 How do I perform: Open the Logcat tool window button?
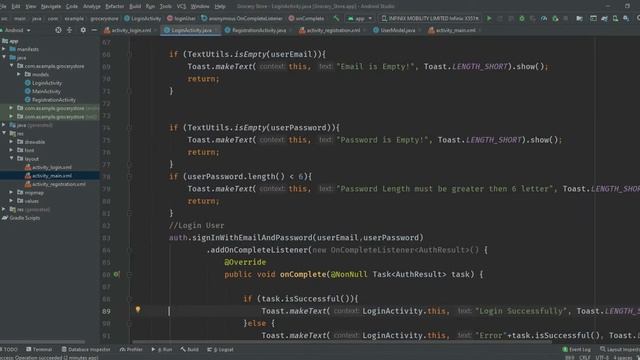(x=220, y=349)
